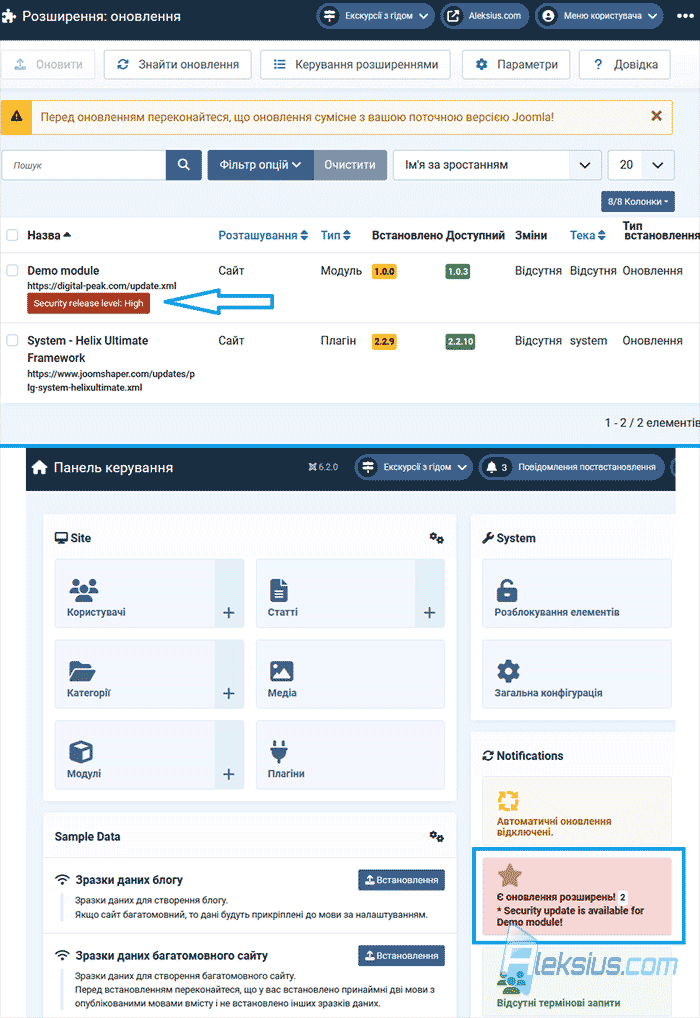This screenshot has width=700, height=1018.
Task: Click the magnifier search button
Action: point(184,165)
